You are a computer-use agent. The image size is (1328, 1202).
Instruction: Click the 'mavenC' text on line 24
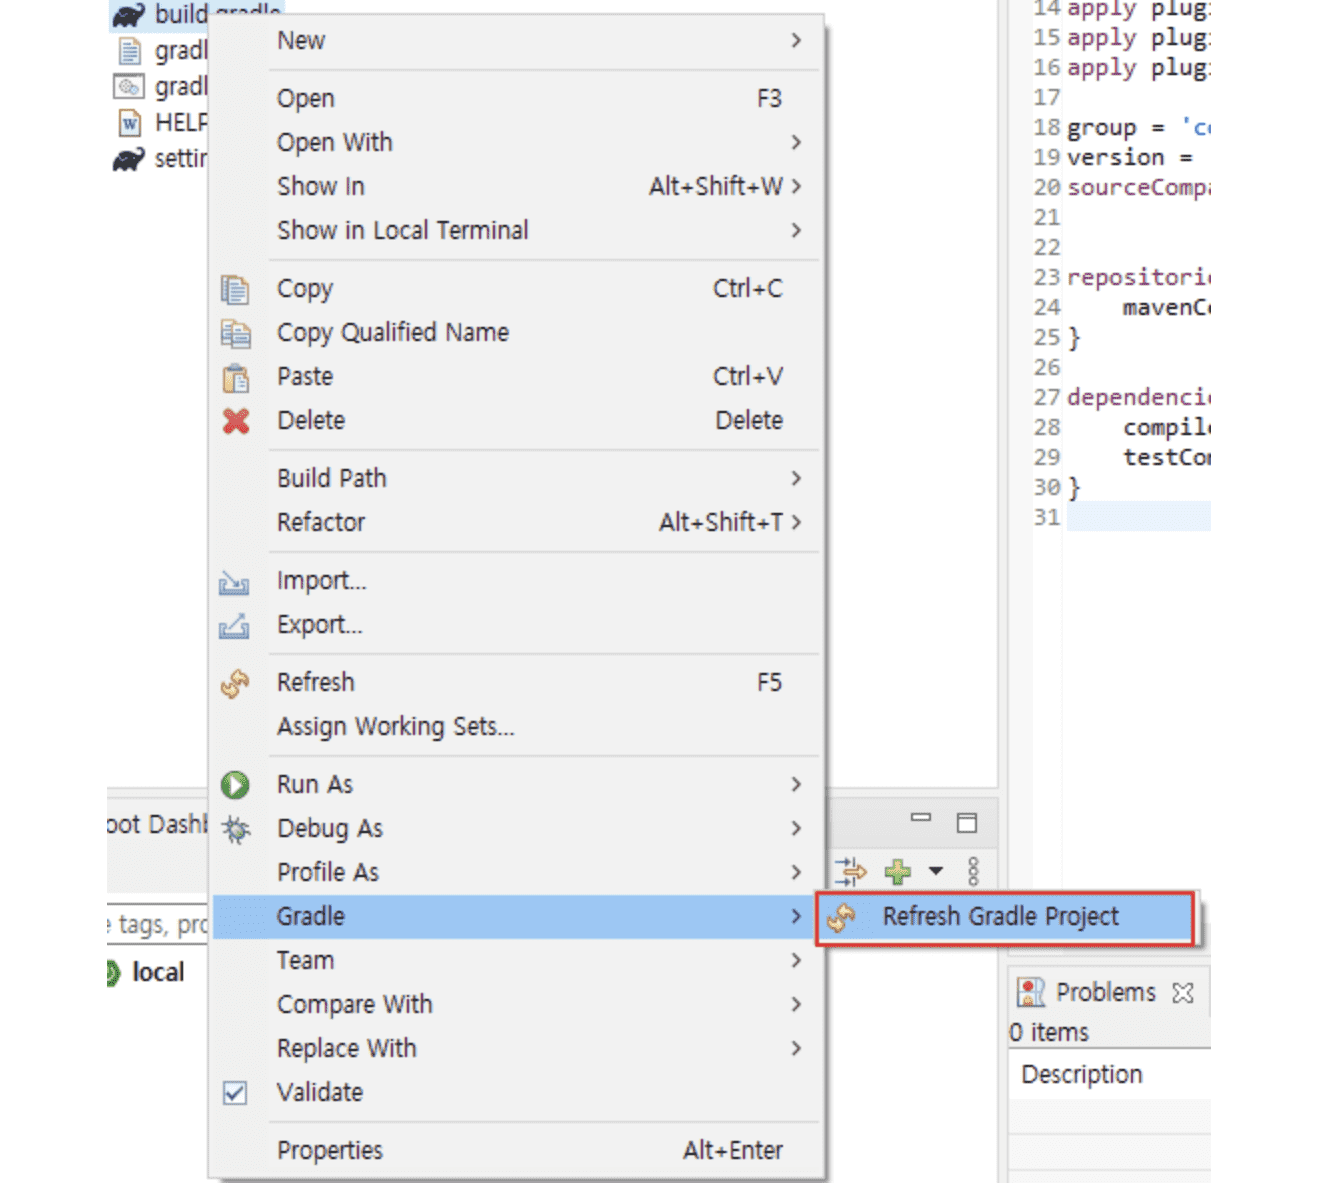[1167, 308]
